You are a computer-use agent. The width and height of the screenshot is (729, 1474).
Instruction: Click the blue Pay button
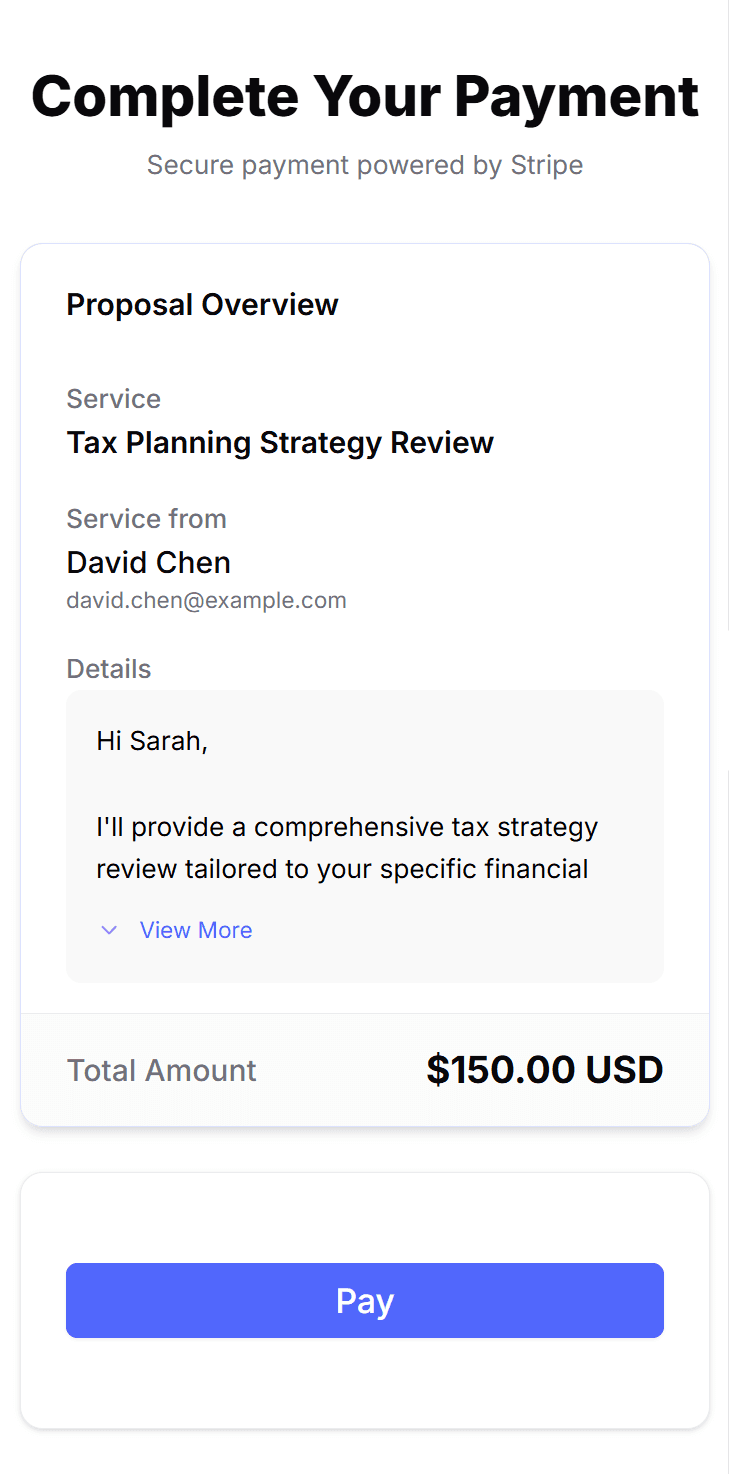click(364, 1300)
